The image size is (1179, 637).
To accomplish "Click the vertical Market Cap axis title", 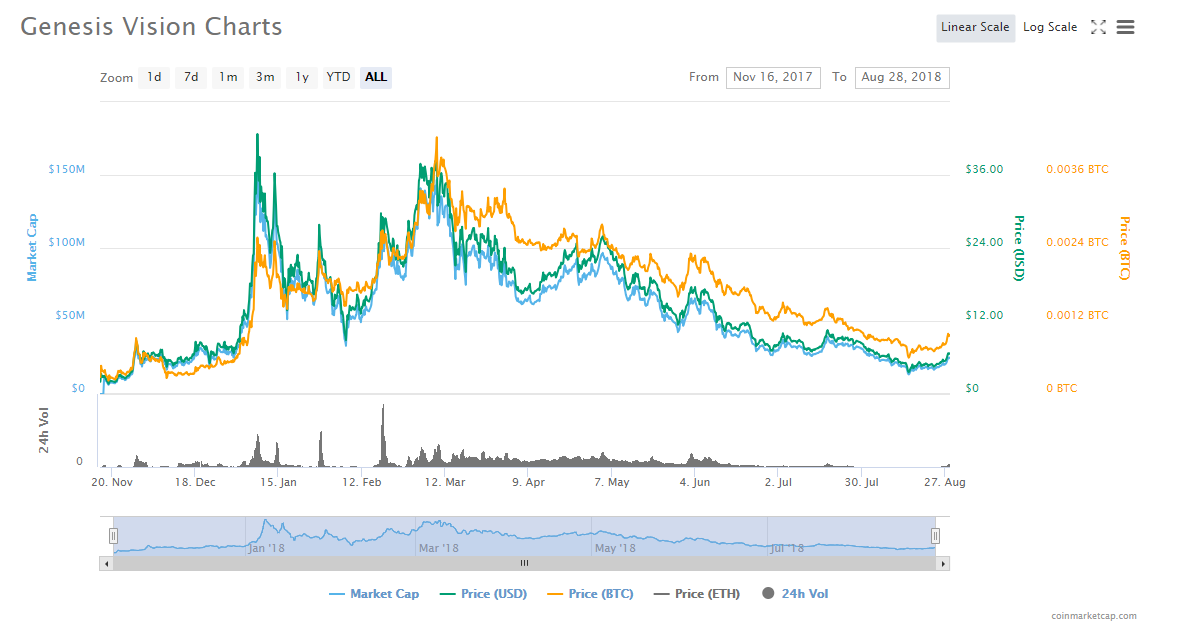I will 32,248.
